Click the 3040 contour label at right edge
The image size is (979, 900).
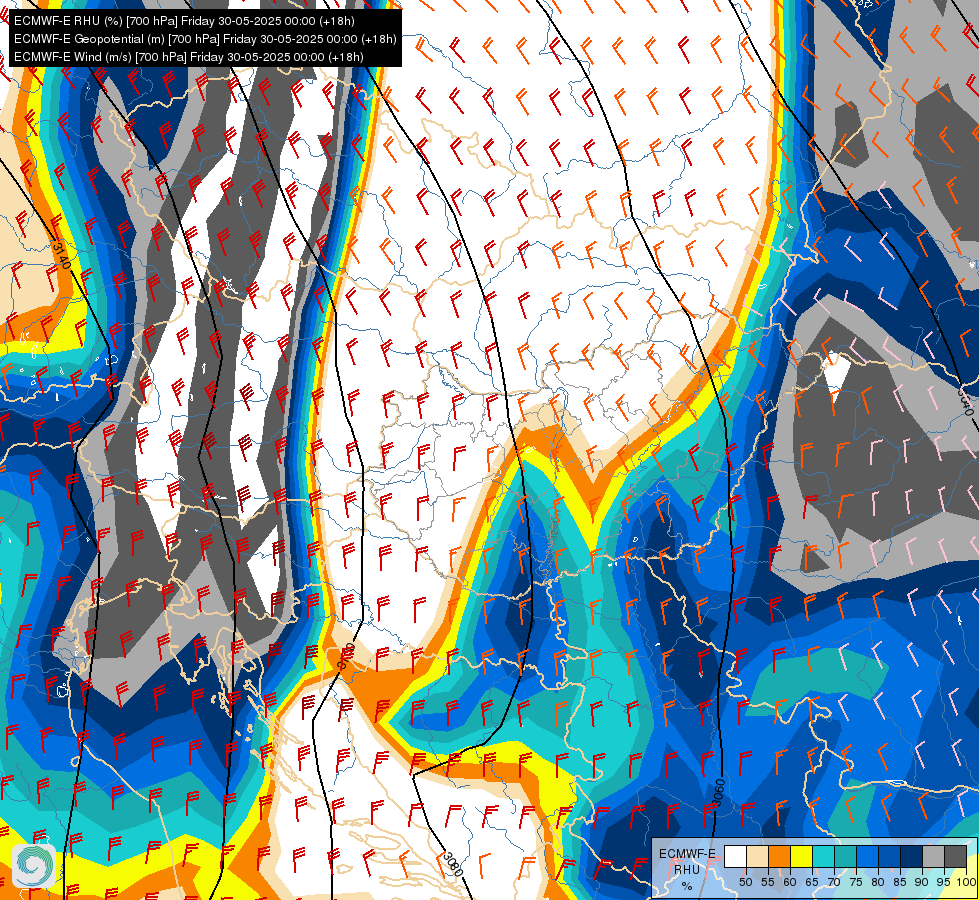(x=965, y=402)
